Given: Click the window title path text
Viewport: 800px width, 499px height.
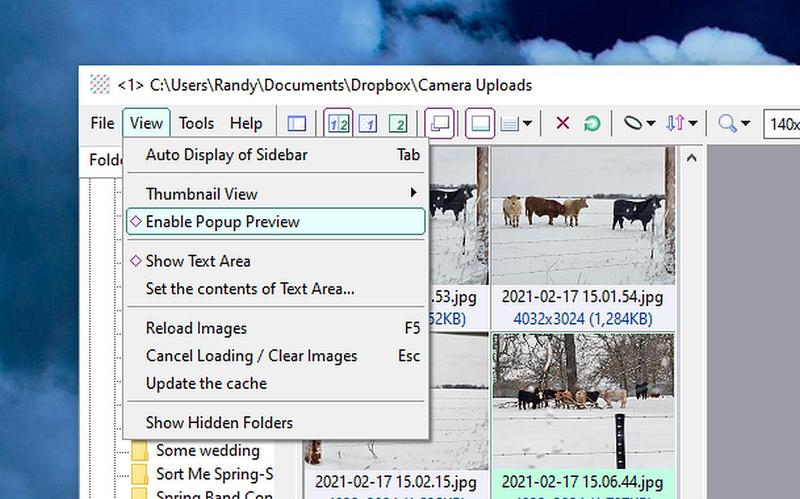Looking at the screenshot, I should click(324, 85).
